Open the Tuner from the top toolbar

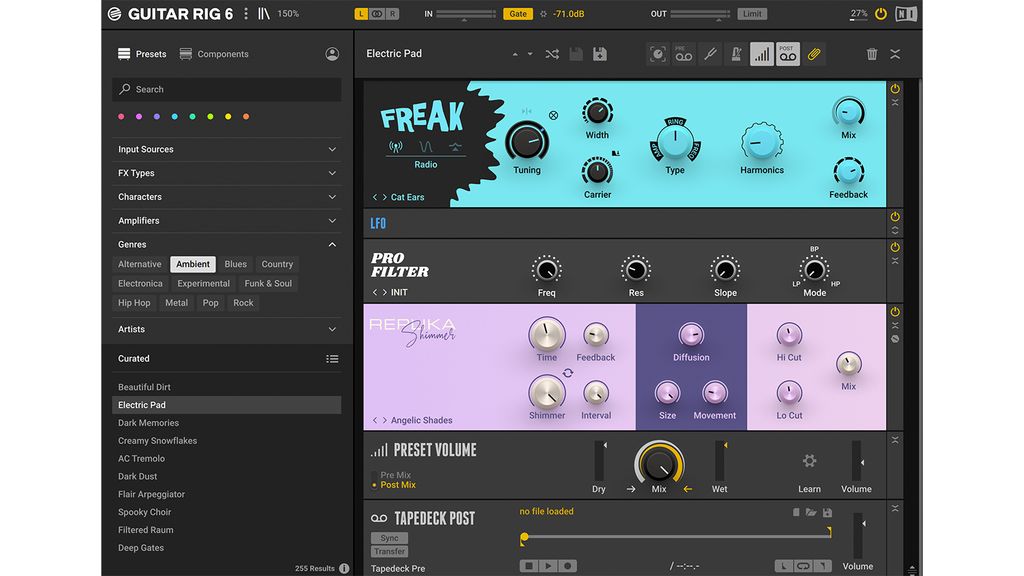(x=710, y=54)
